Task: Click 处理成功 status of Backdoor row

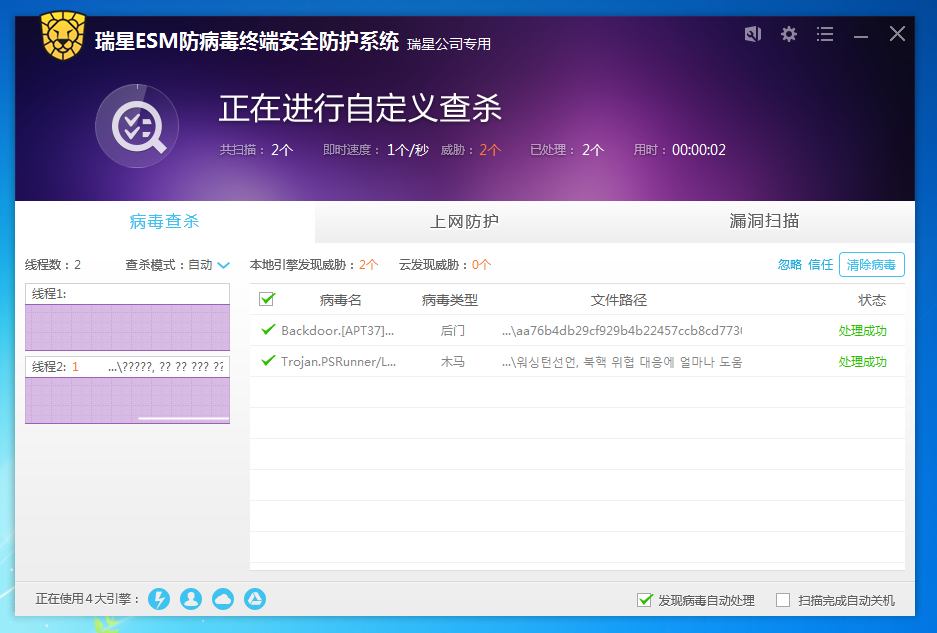Action: (862, 331)
